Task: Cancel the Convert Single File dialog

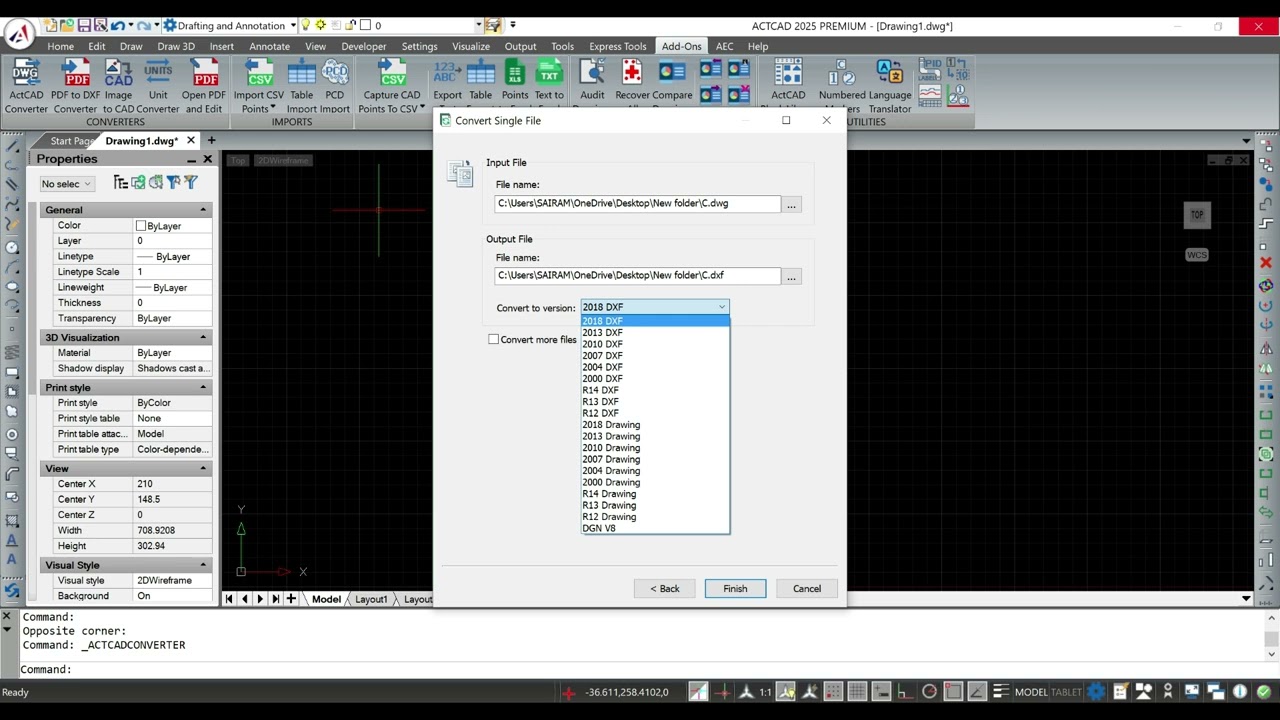Action: coord(807,589)
